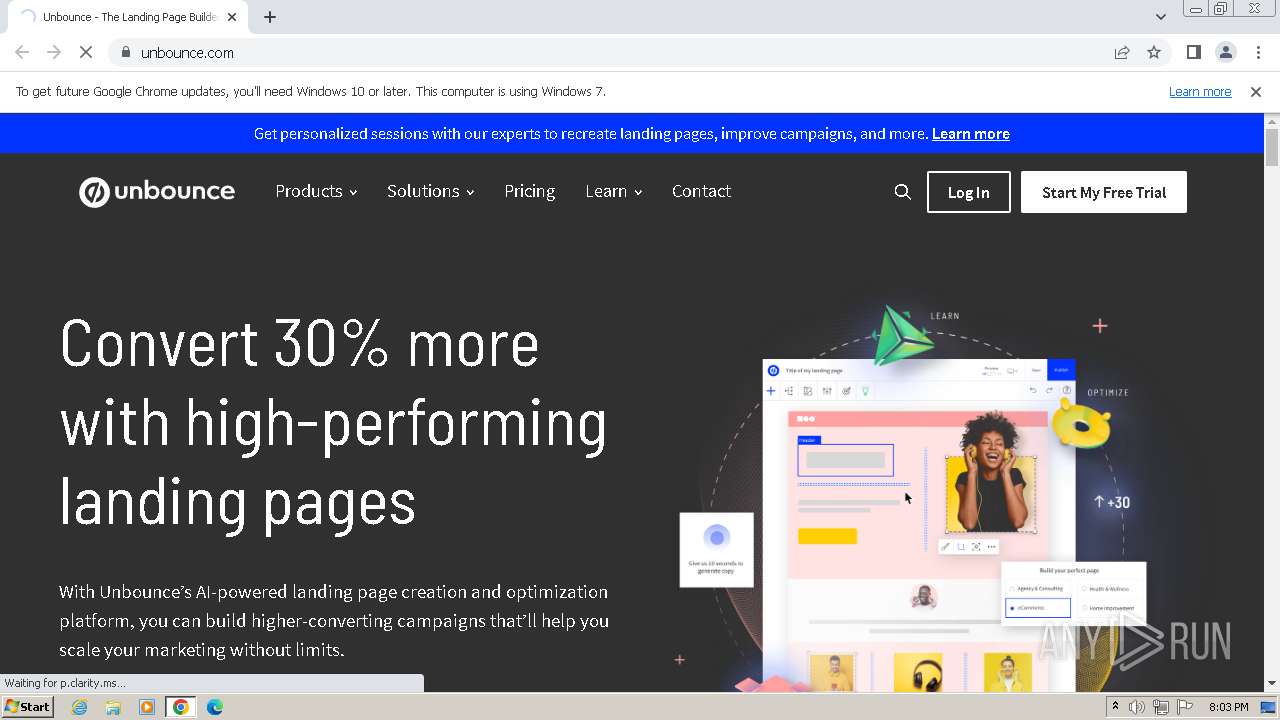
Task: View site info via the padlock icon
Action: (x=125, y=52)
